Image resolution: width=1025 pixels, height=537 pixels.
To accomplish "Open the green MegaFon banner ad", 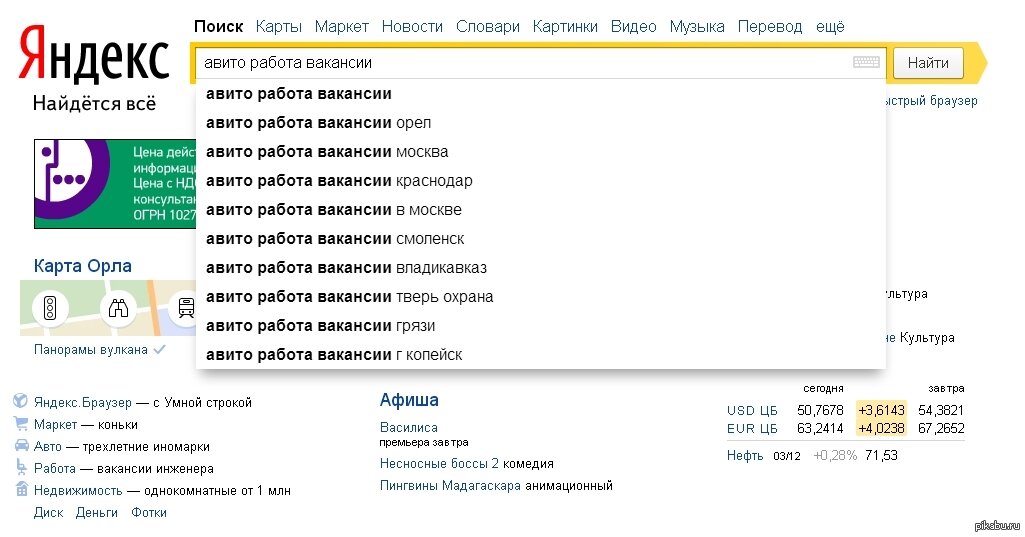I will 115,184.
